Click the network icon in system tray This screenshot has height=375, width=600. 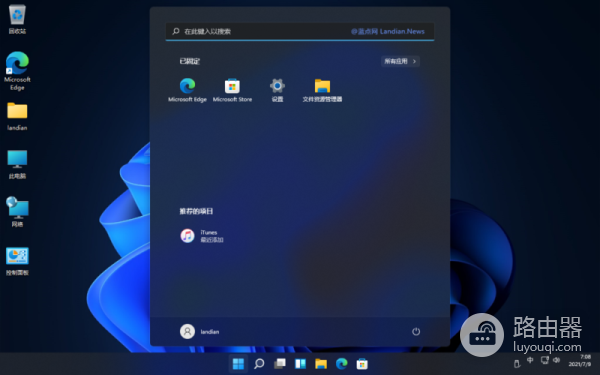pos(545,360)
